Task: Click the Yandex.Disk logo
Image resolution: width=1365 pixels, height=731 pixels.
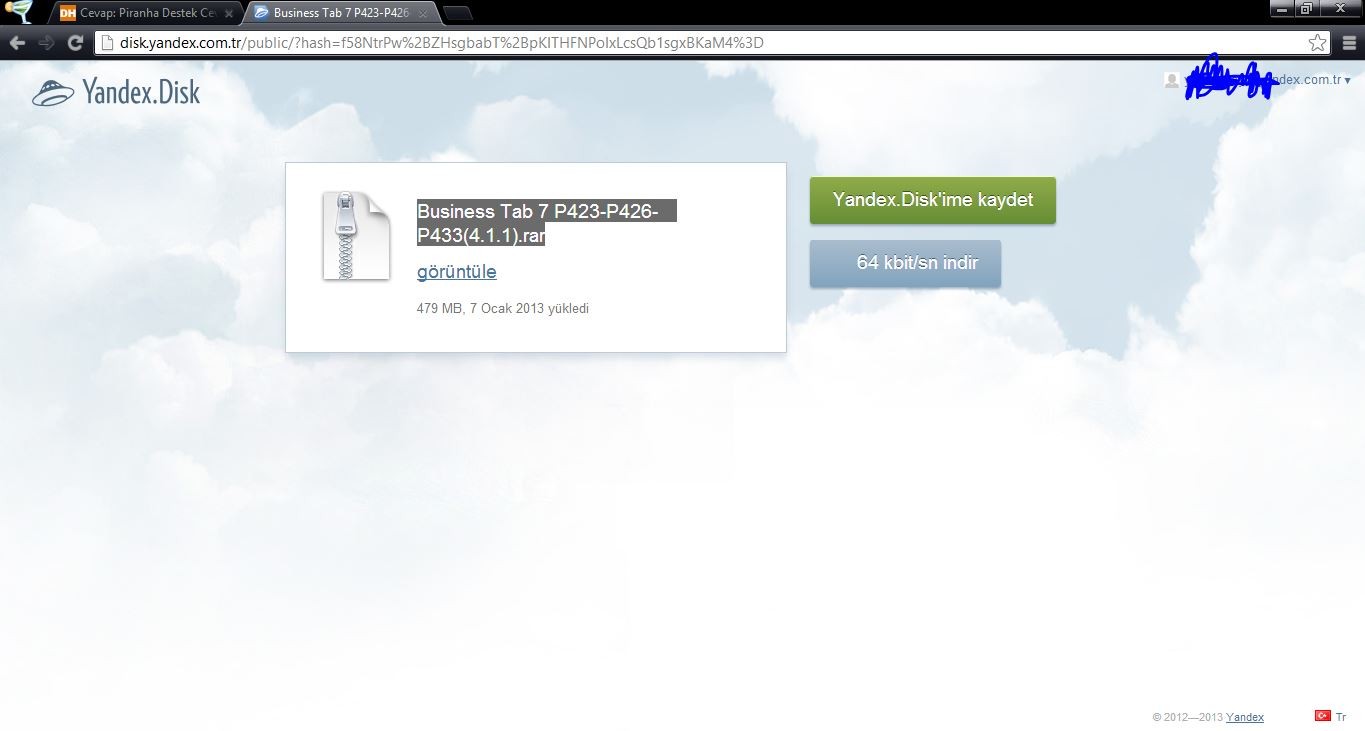Action: pyautogui.click(x=116, y=93)
